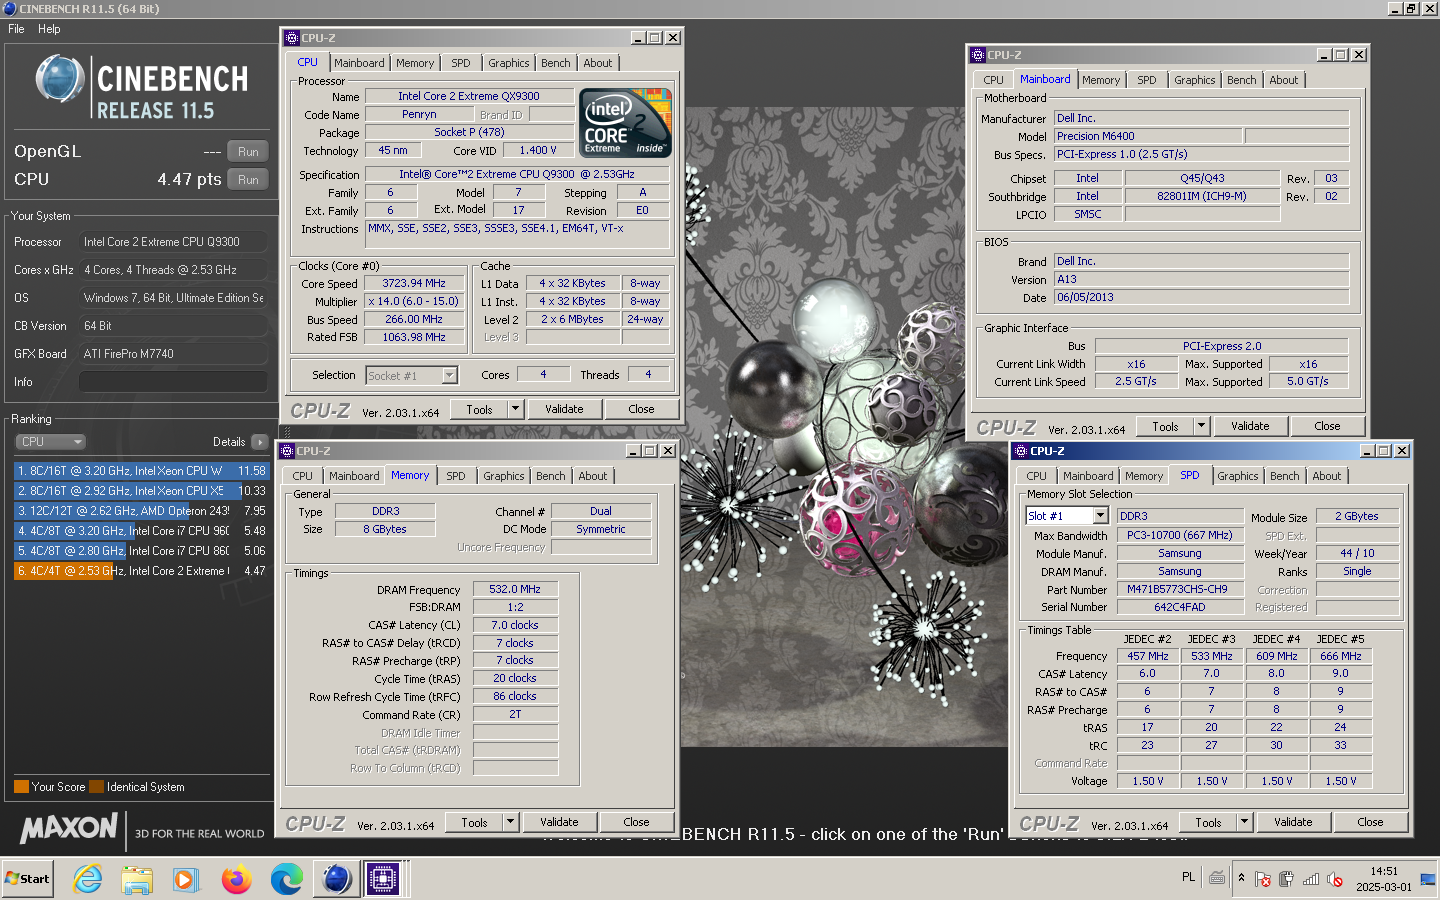Click CPU-Z title icon in CPU window
The image size is (1440, 900).
coord(292,38)
